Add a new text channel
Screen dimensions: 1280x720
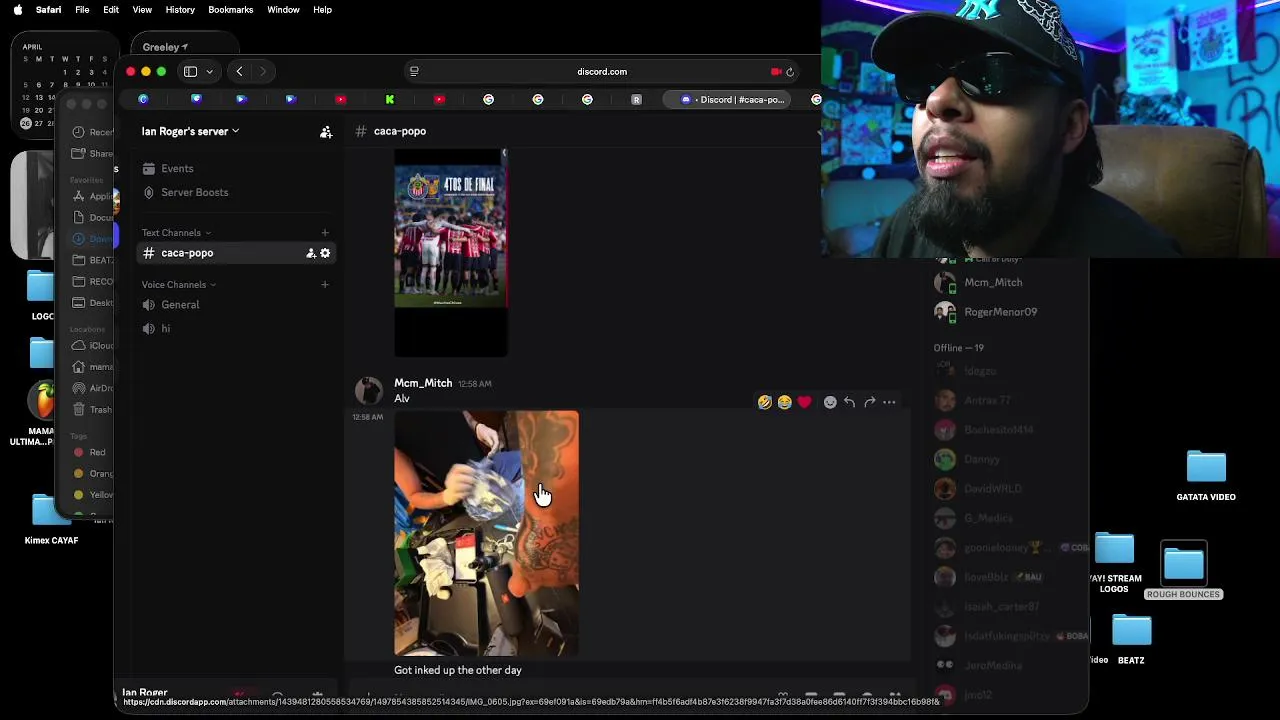324,233
